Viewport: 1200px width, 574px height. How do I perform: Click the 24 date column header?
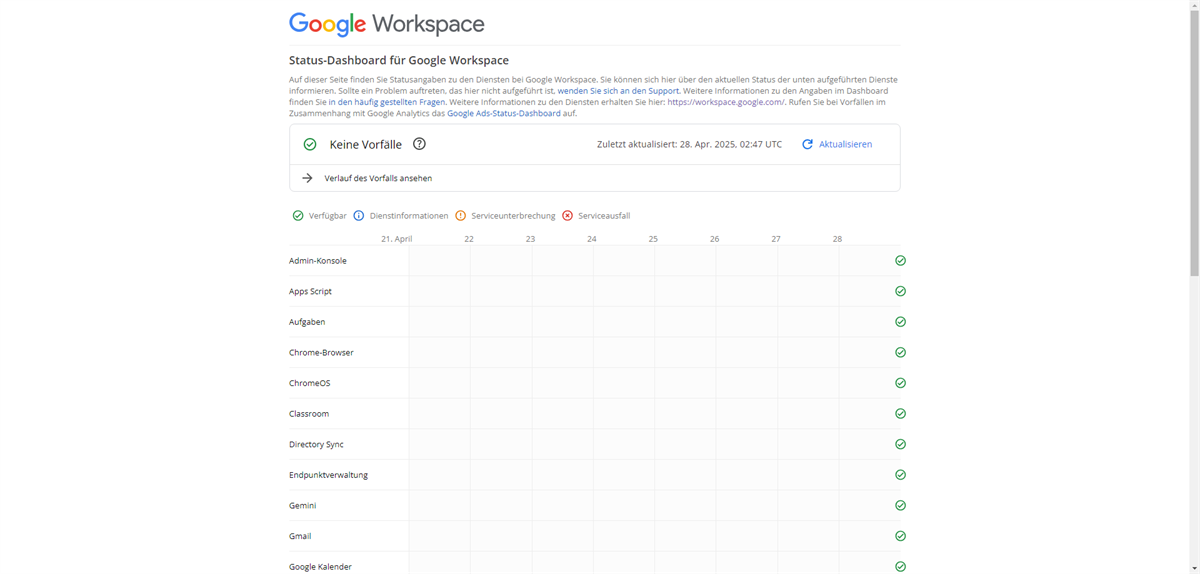tap(592, 239)
